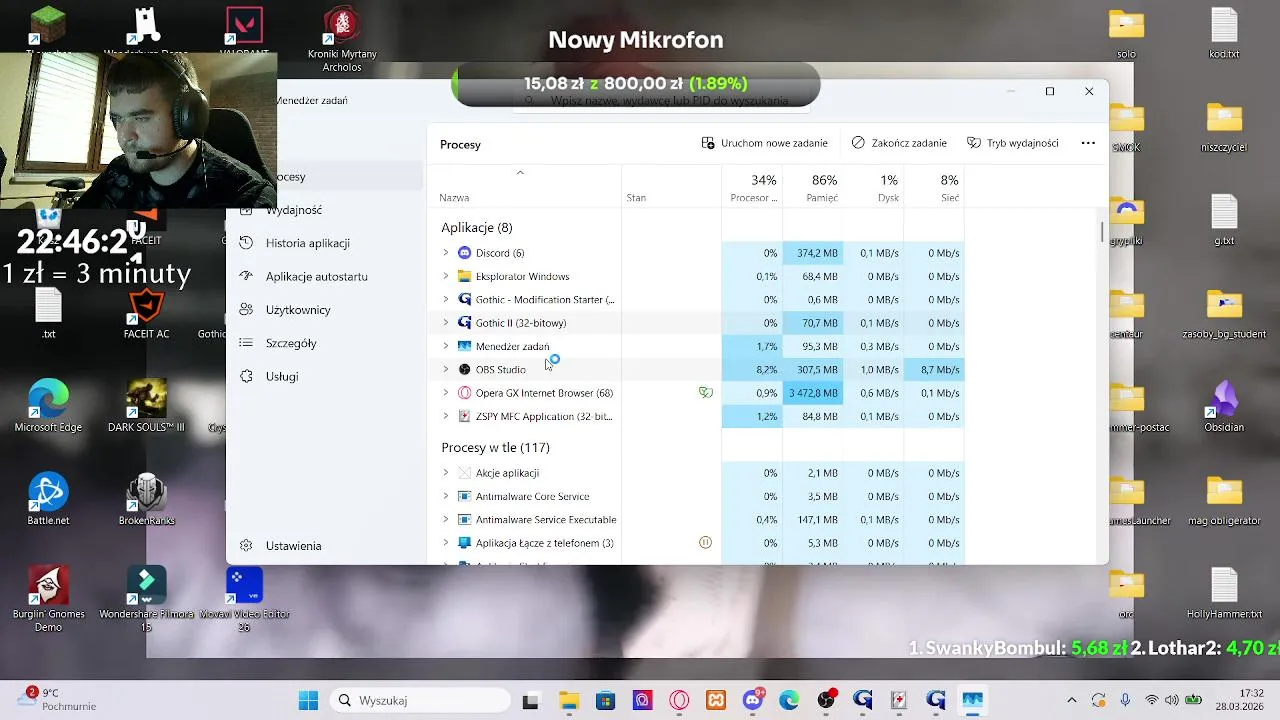The width and height of the screenshot is (1280, 720).
Task: Launch VALORANT desktop shortcut
Action: pos(245,30)
